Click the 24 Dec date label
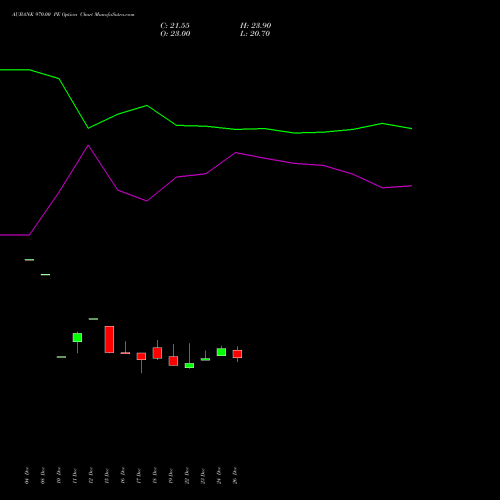The width and height of the screenshot is (500, 500). [x=219, y=475]
